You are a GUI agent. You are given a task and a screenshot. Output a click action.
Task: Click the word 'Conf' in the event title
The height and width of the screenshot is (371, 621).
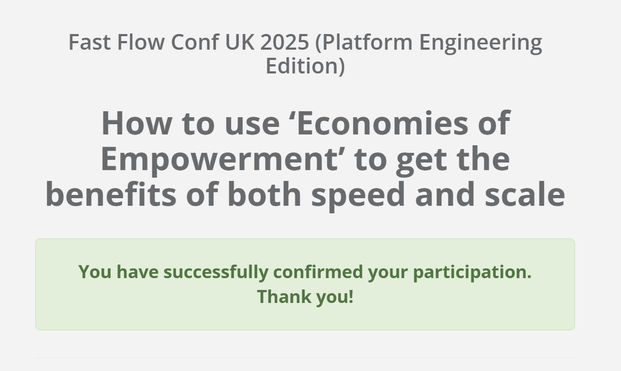tap(194, 42)
